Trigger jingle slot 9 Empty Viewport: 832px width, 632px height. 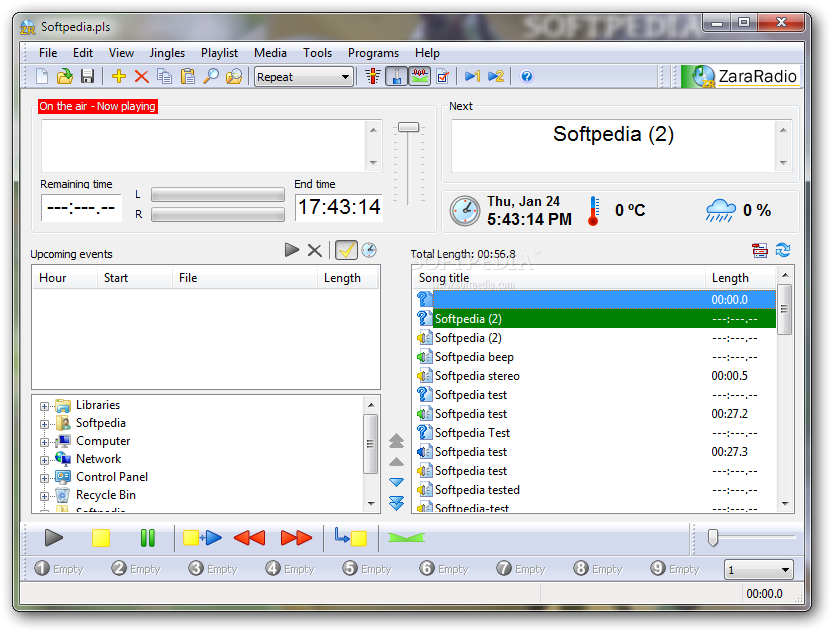point(674,569)
